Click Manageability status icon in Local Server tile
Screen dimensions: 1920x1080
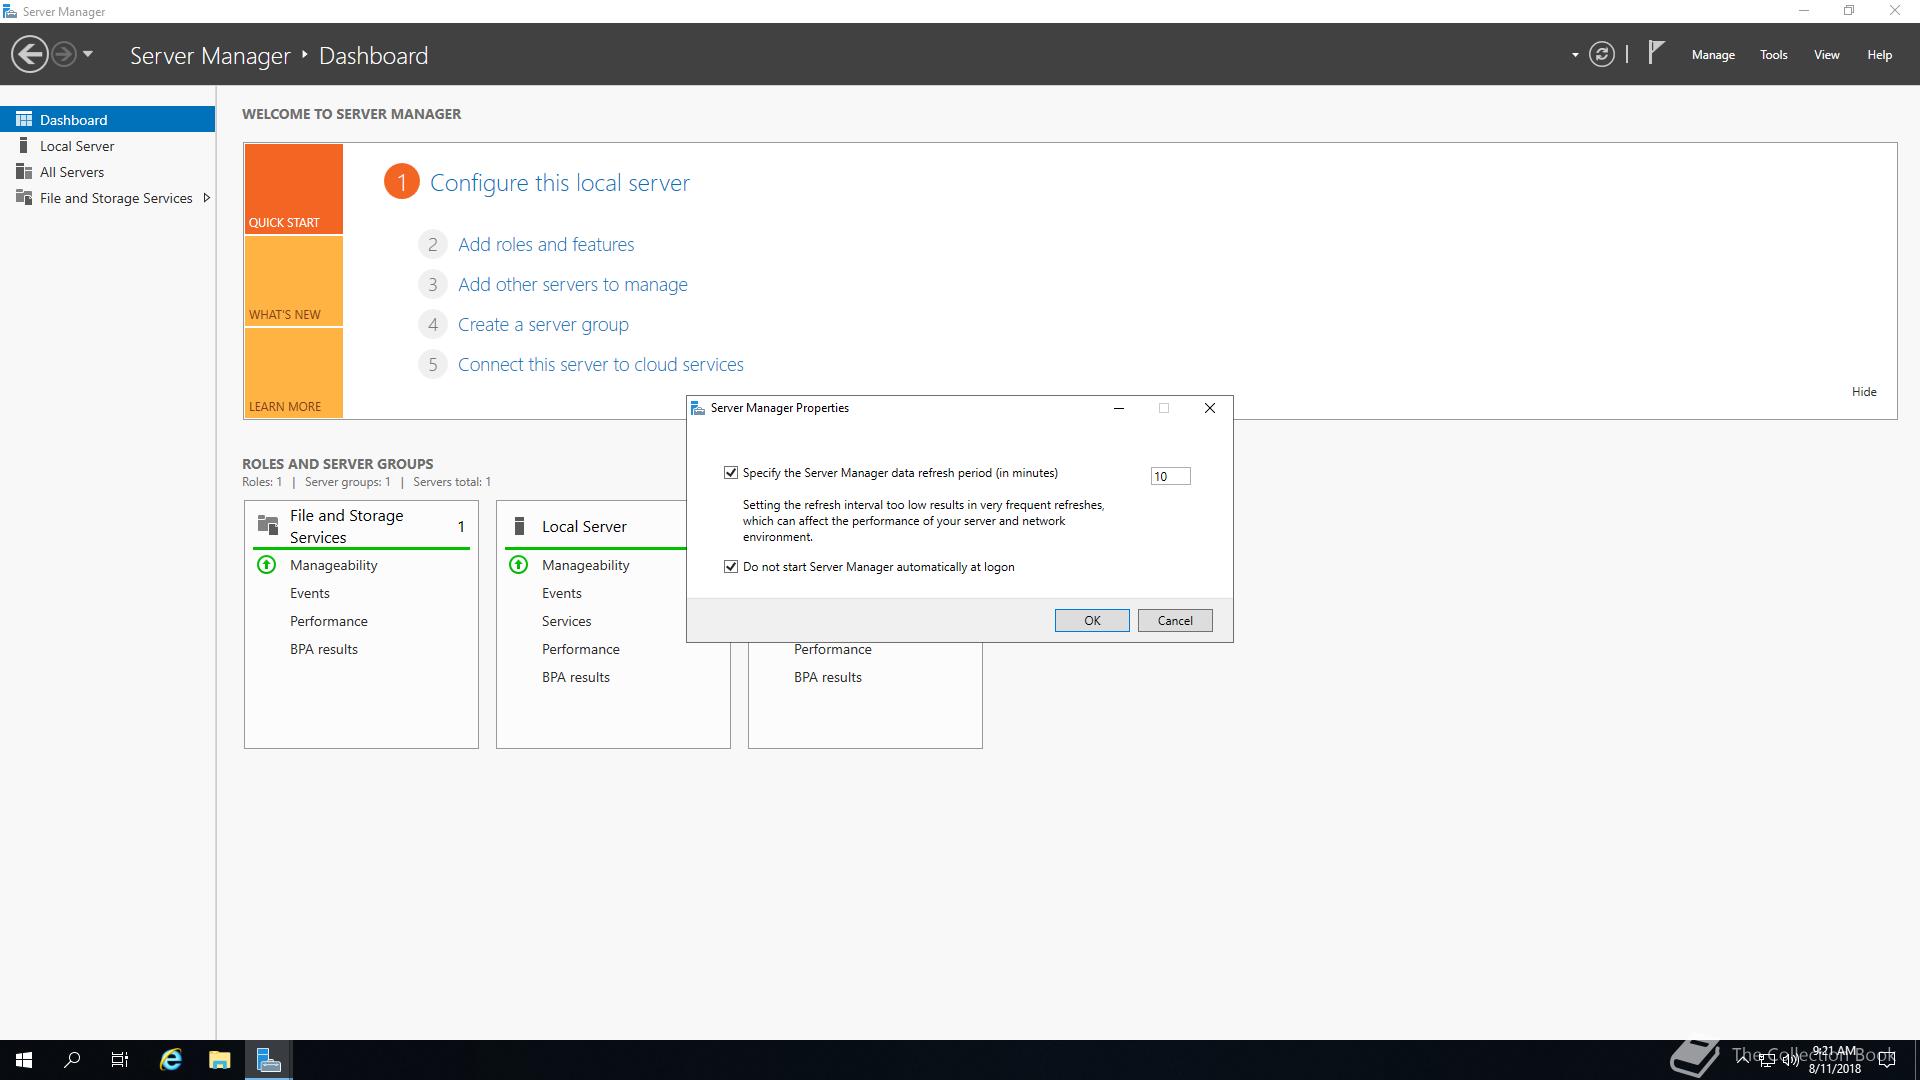(519, 565)
